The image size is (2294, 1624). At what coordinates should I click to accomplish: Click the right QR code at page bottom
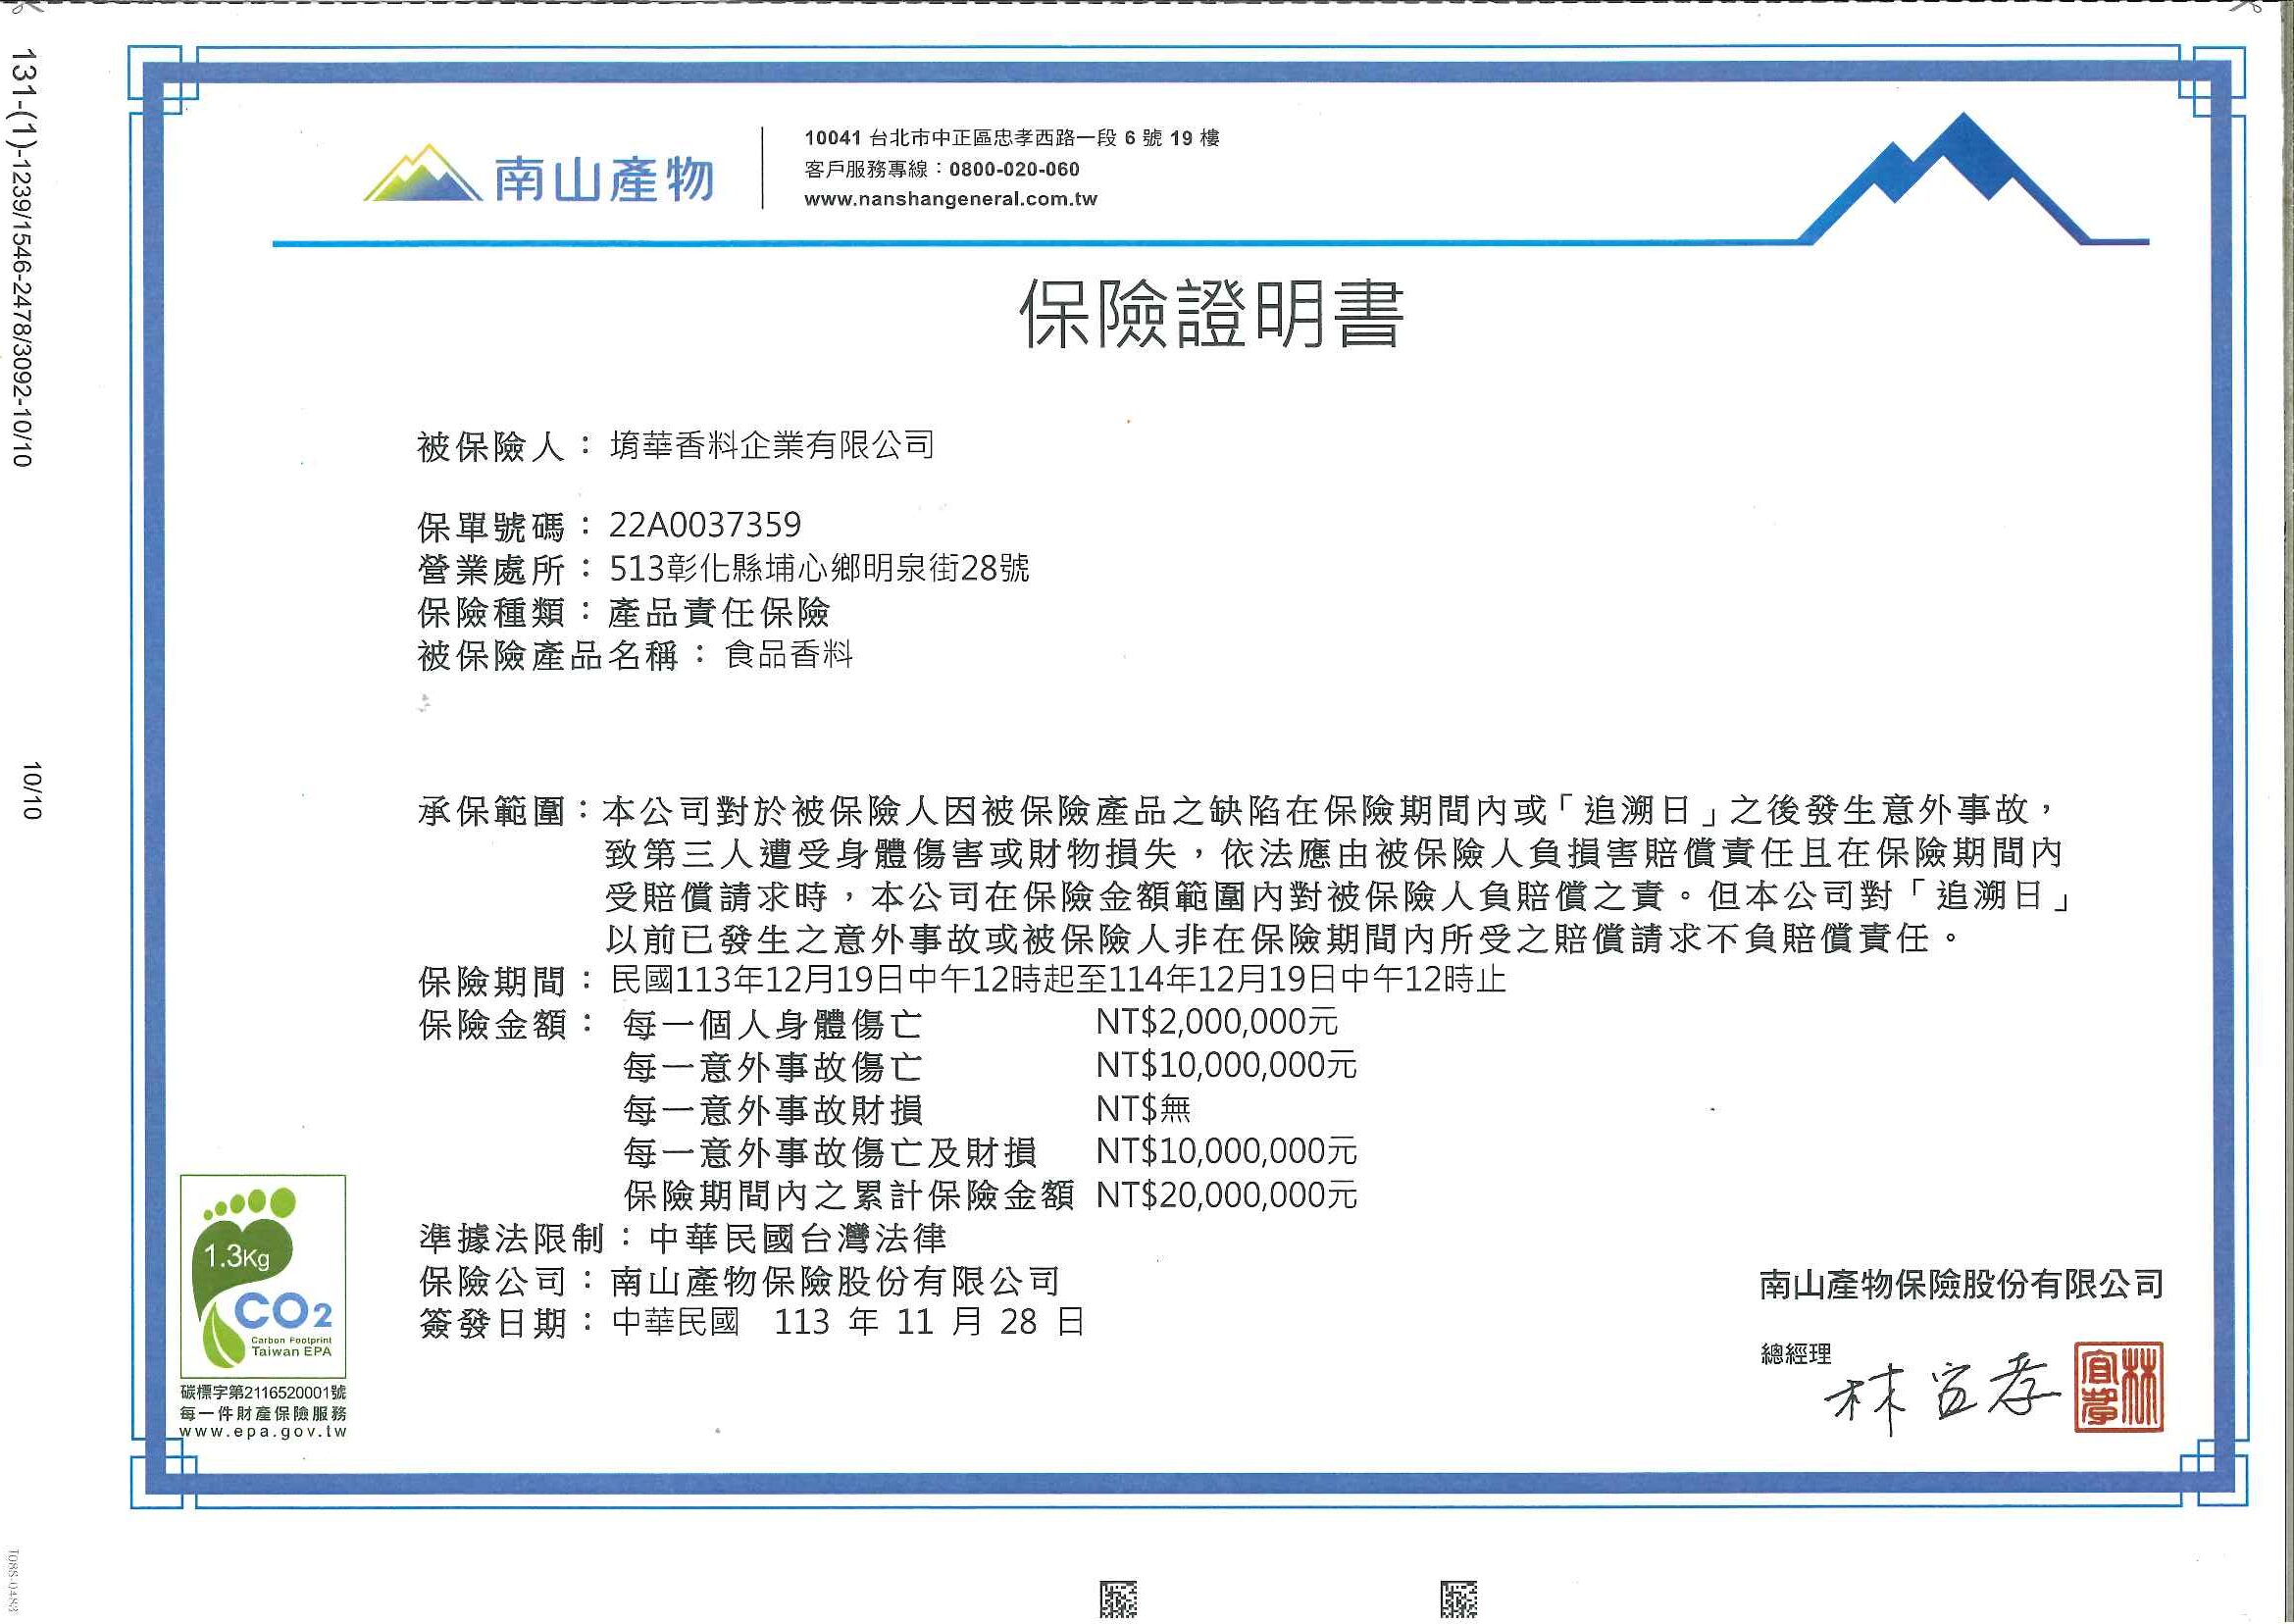1459,1599
